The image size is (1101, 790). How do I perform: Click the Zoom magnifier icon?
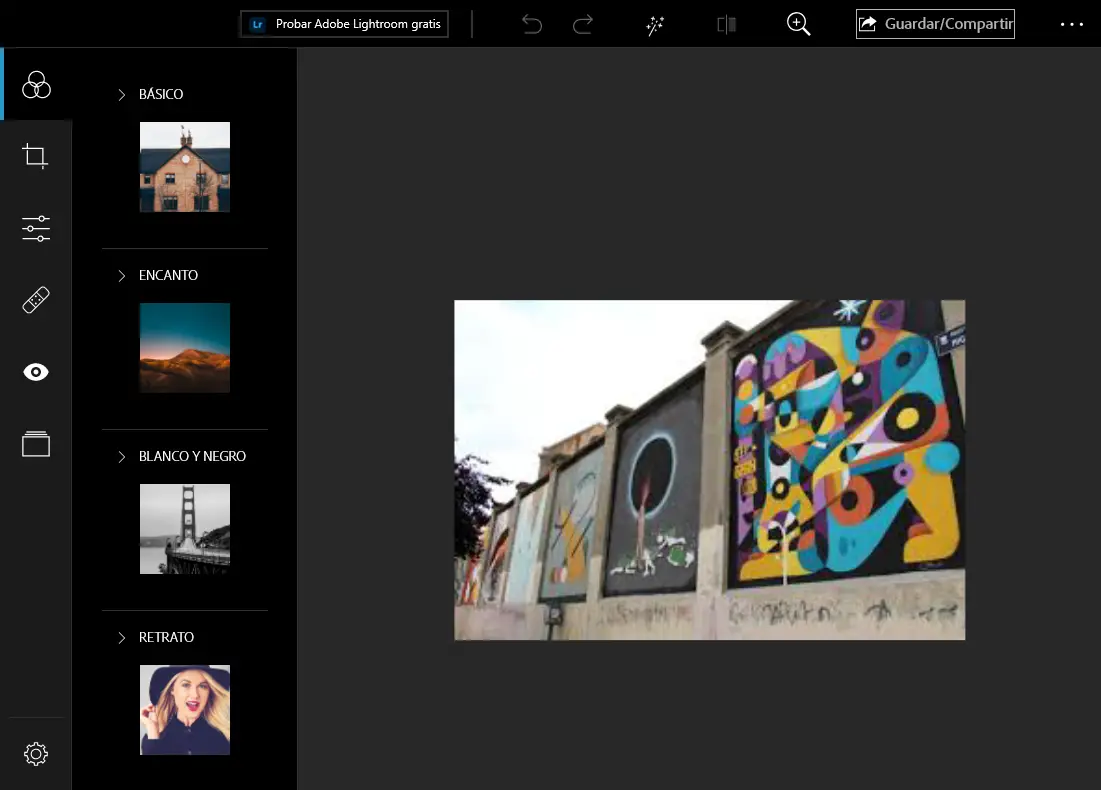point(798,25)
